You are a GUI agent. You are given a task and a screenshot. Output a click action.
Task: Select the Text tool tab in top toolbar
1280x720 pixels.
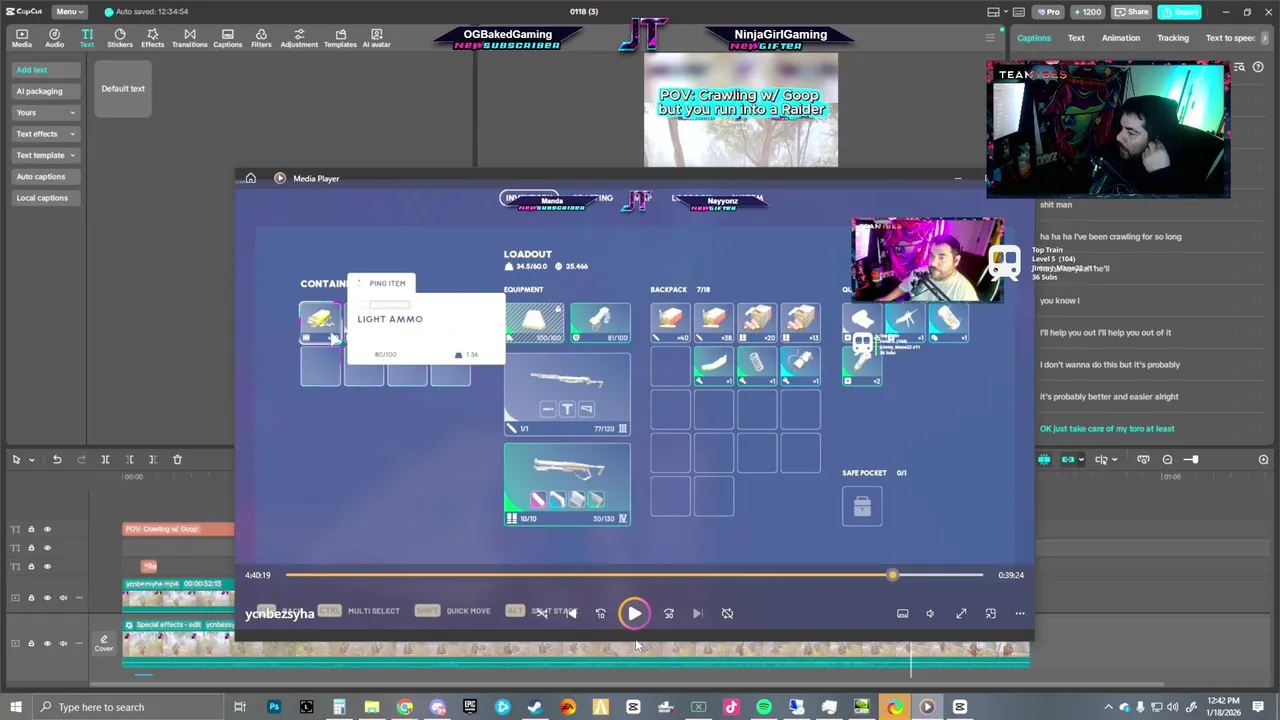click(x=87, y=38)
